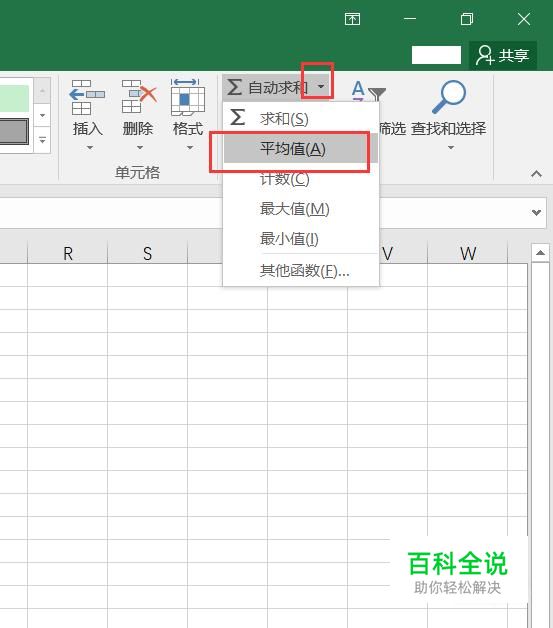Expand the Insert dropdown arrow

tap(90, 148)
